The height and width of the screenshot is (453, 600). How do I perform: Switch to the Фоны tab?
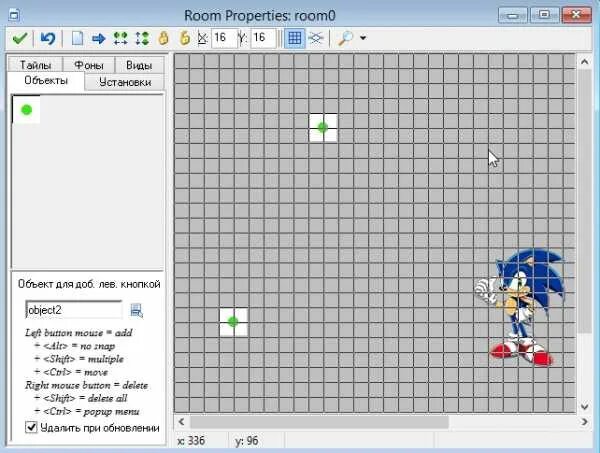pyautogui.click(x=89, y=65)
